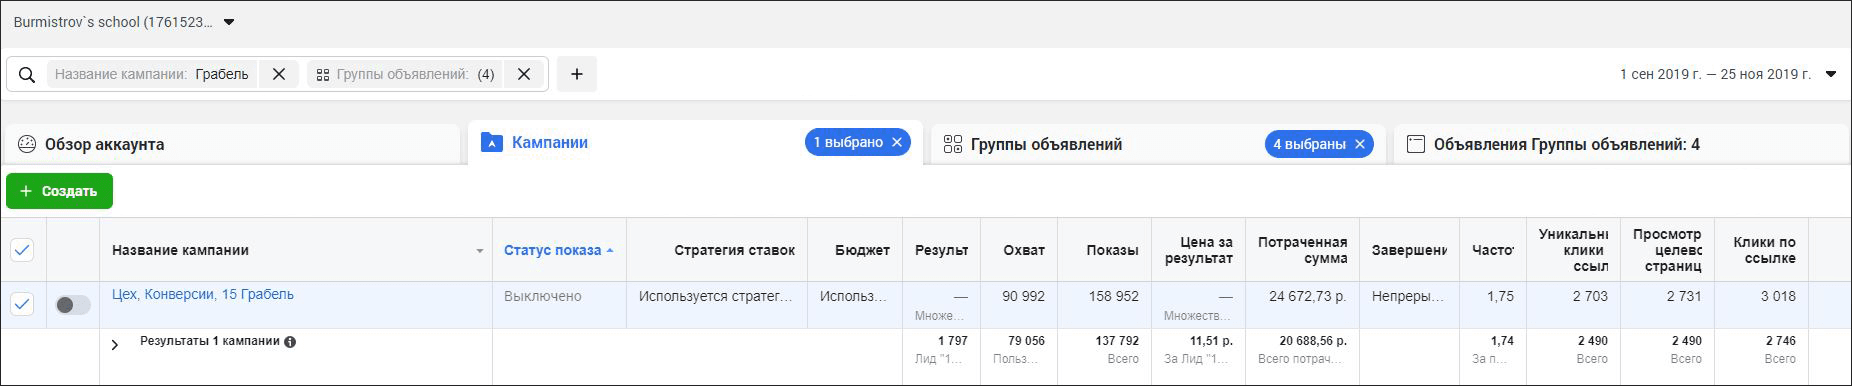Open the Название кампании column dropdown arrow
The image size is (1852, 386).
coord(480,251)
